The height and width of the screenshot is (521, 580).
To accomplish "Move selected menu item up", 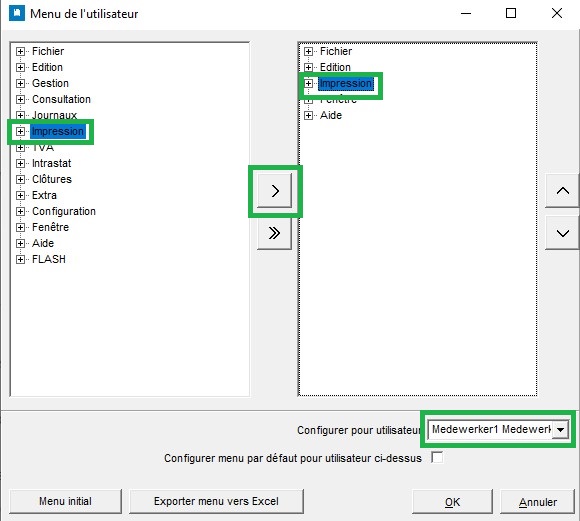I will pos(562,191).
